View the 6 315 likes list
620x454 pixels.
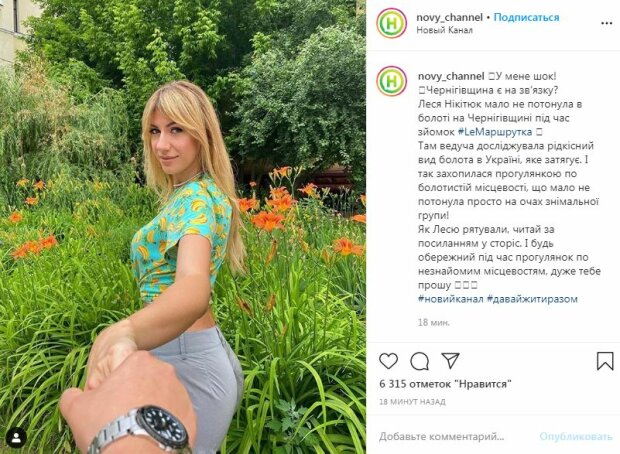[x=446, y=384]
